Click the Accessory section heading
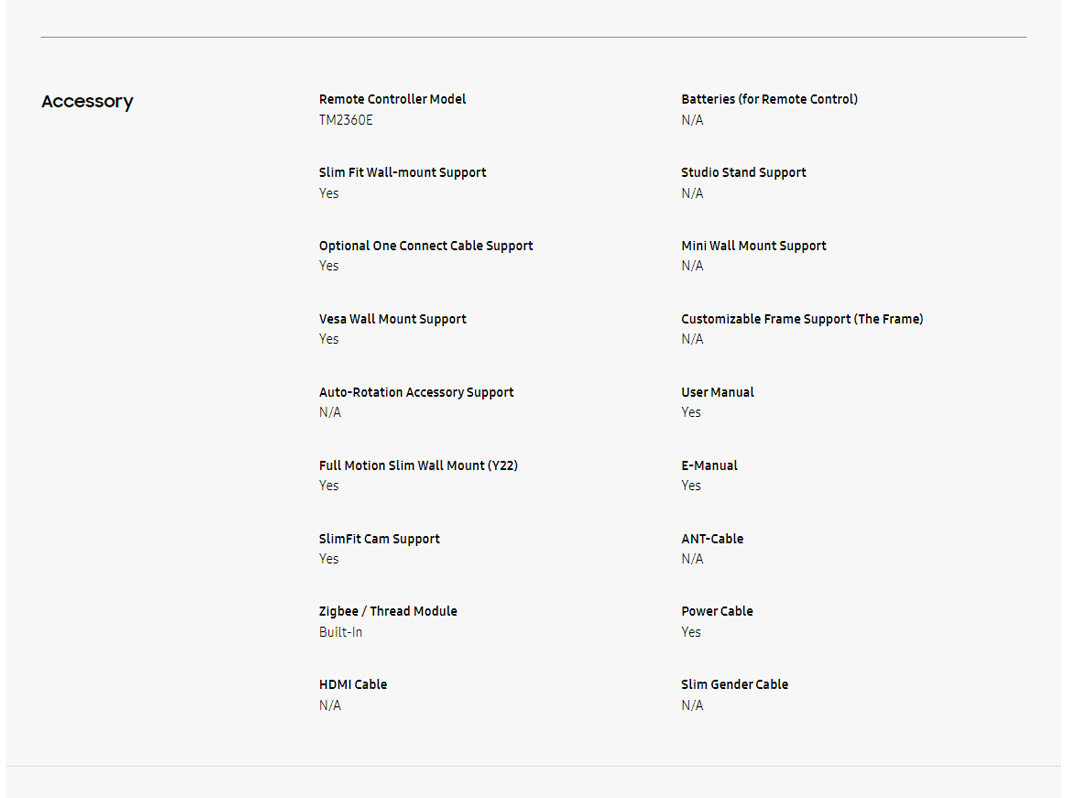The image size is (1080, 798). tap(87, 102)
